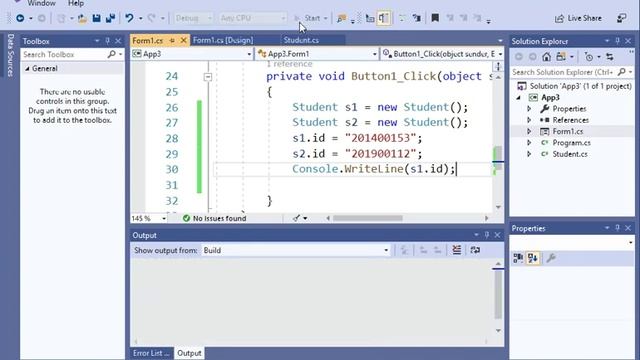Collapse the General group in Toolbox

[27, 69]
